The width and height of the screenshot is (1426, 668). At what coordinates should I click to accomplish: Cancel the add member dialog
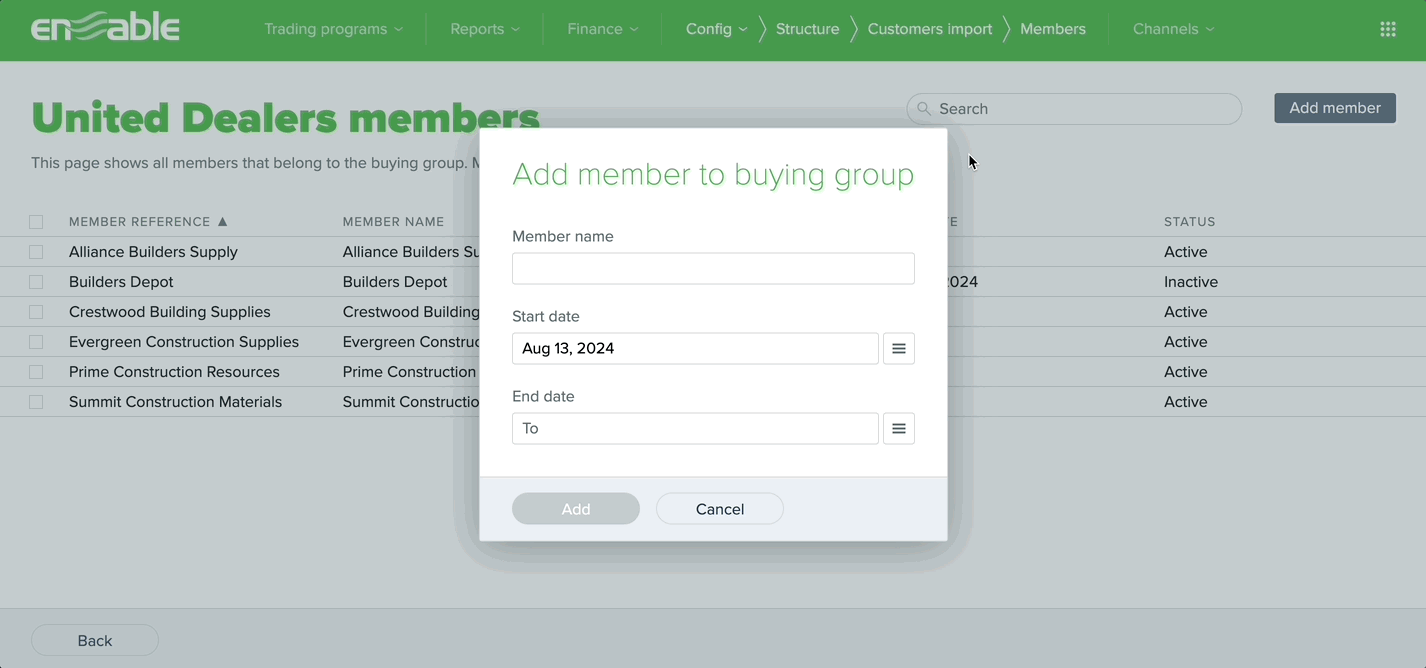click(720, 508)
